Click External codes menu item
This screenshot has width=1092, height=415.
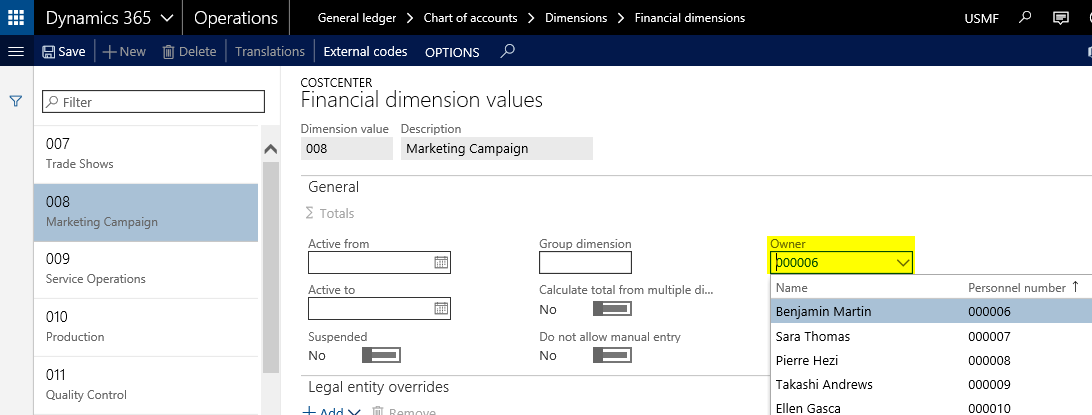(x=365, y=52)
